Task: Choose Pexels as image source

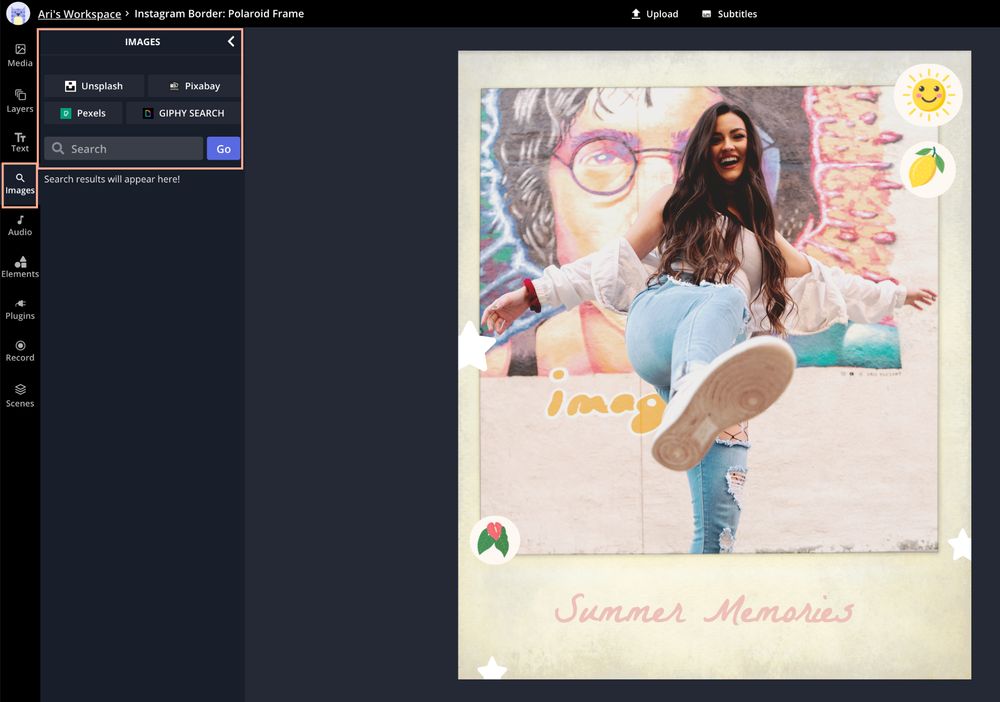Action: click(x=83, y=113)
